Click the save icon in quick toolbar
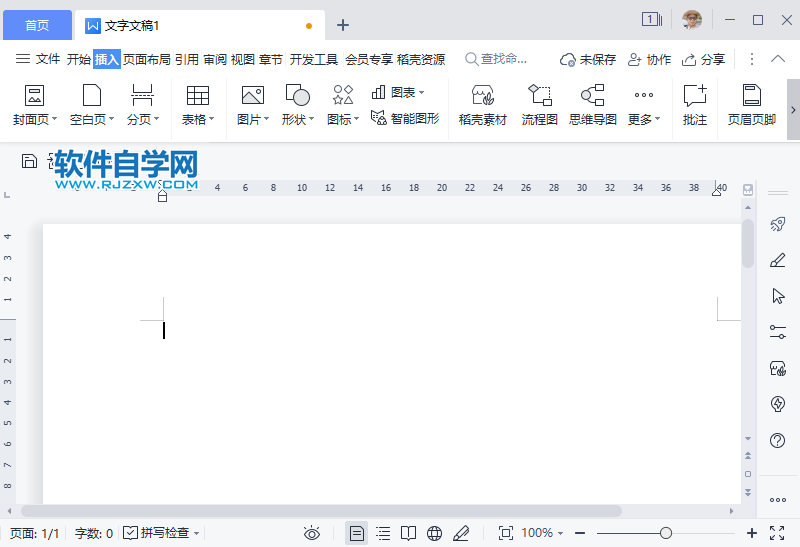This screenshot has width=800, height=547. click(x=30, y=161)
